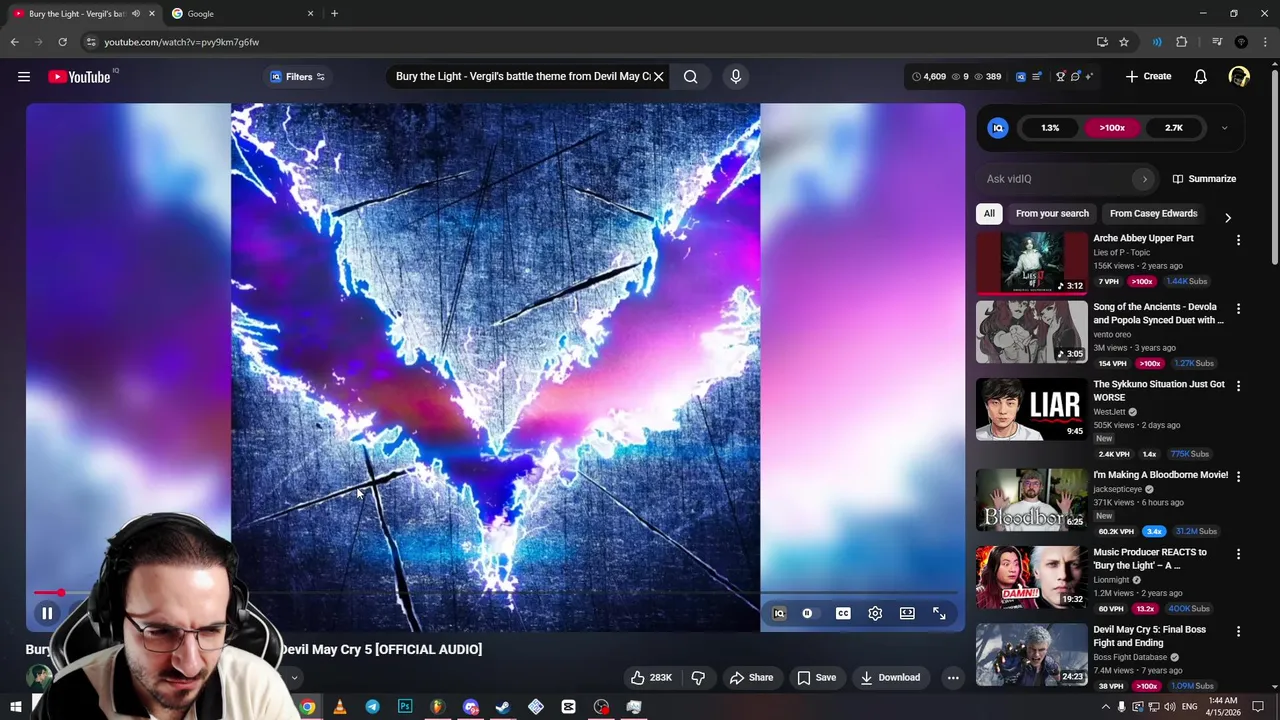
Task: Click the round vidIQ logo in sidebar panel
Action: point(998,128)
